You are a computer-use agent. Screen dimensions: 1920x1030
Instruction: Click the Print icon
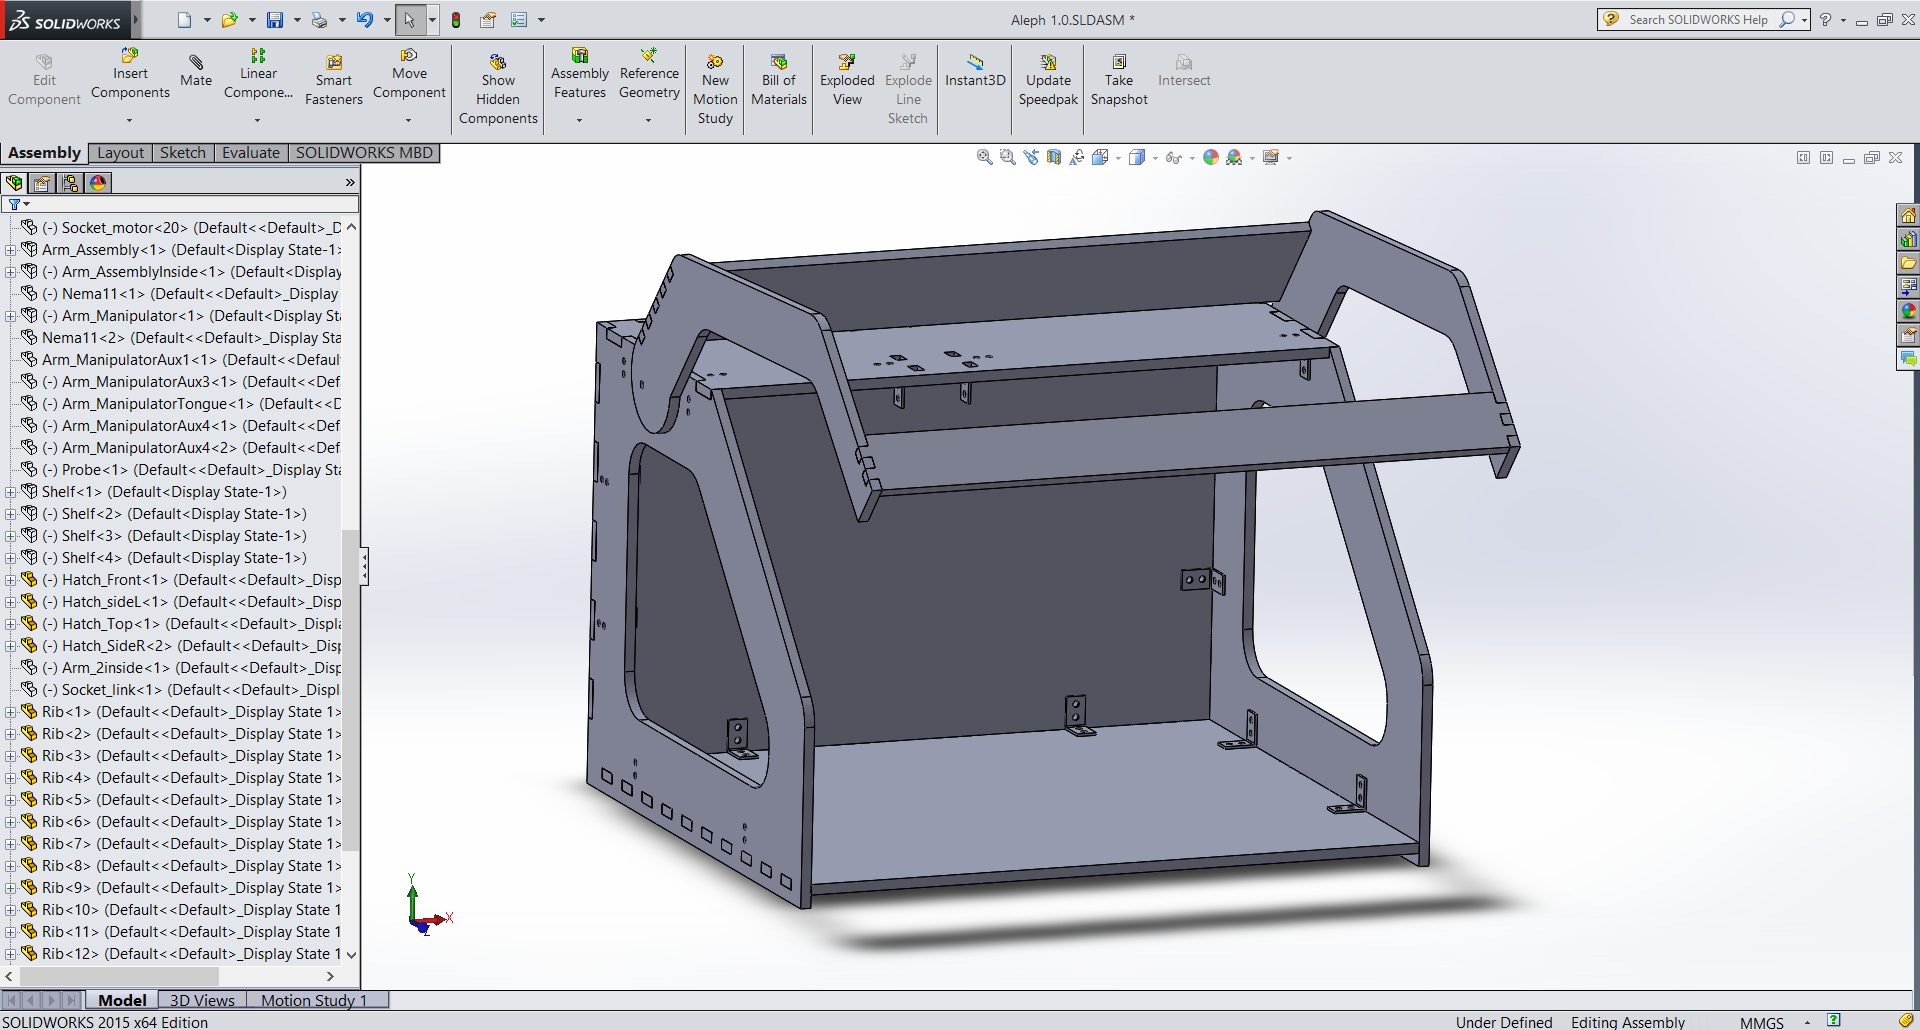pos(319,19)
